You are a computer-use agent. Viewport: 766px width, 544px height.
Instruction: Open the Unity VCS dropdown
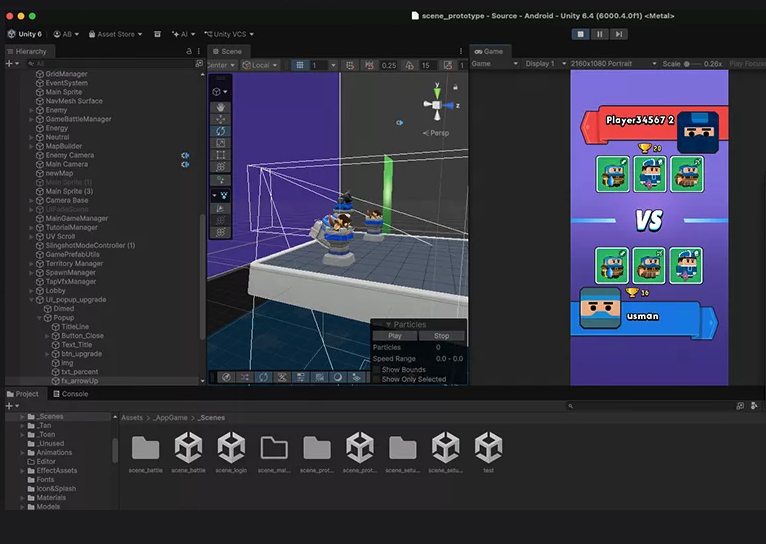click(x=229, y=34)
